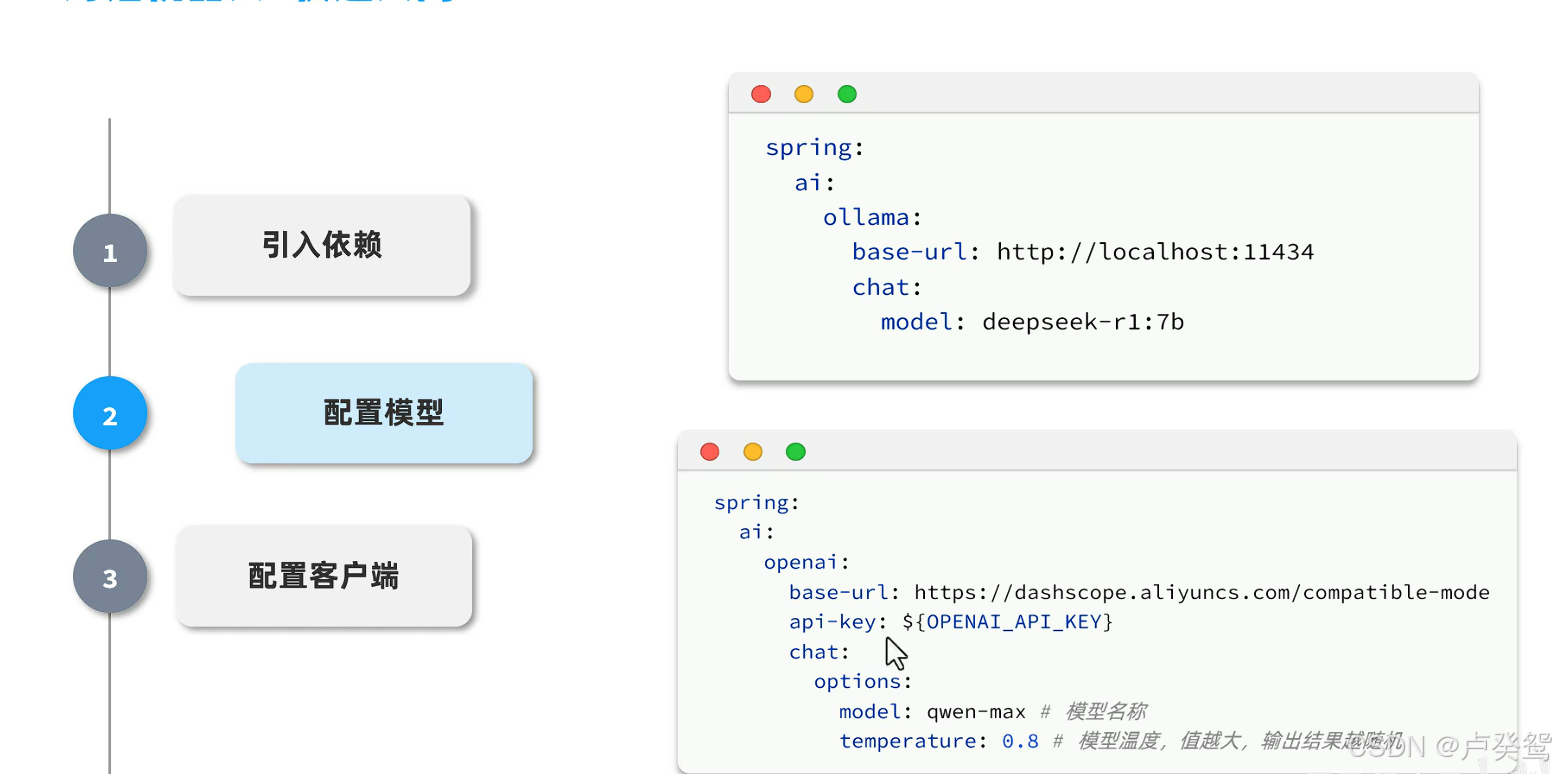Viewport: 1556px width, 774px height.
Task: Click 'spring:' in the ollama window
Action: coord(814,148)
